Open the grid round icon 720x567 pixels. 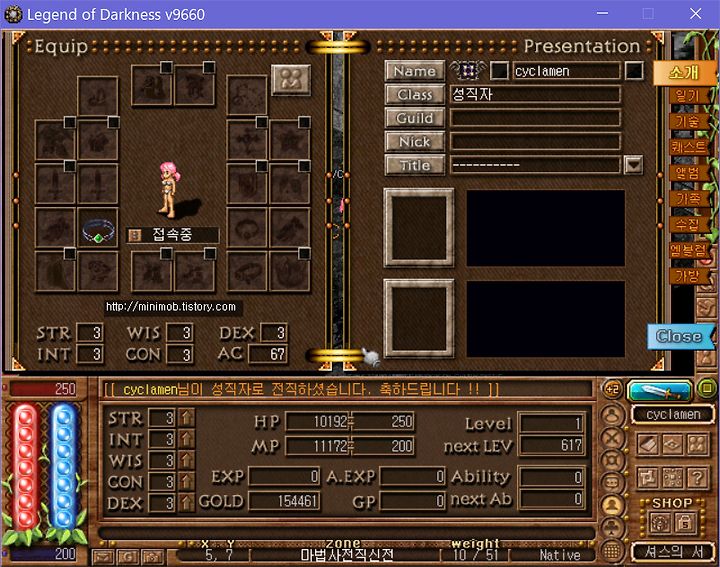612,550
